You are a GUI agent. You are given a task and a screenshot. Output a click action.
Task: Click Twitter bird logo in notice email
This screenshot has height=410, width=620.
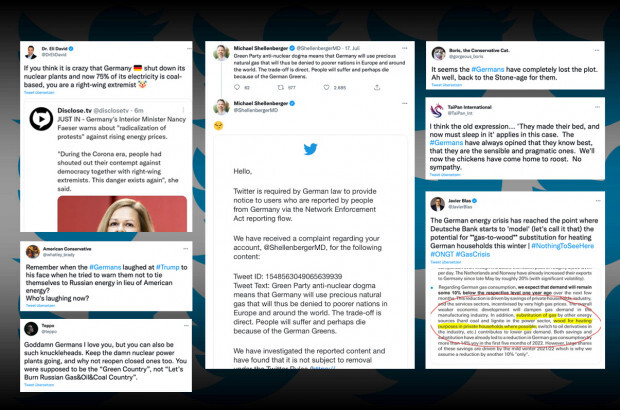click(x=310, y=149)
